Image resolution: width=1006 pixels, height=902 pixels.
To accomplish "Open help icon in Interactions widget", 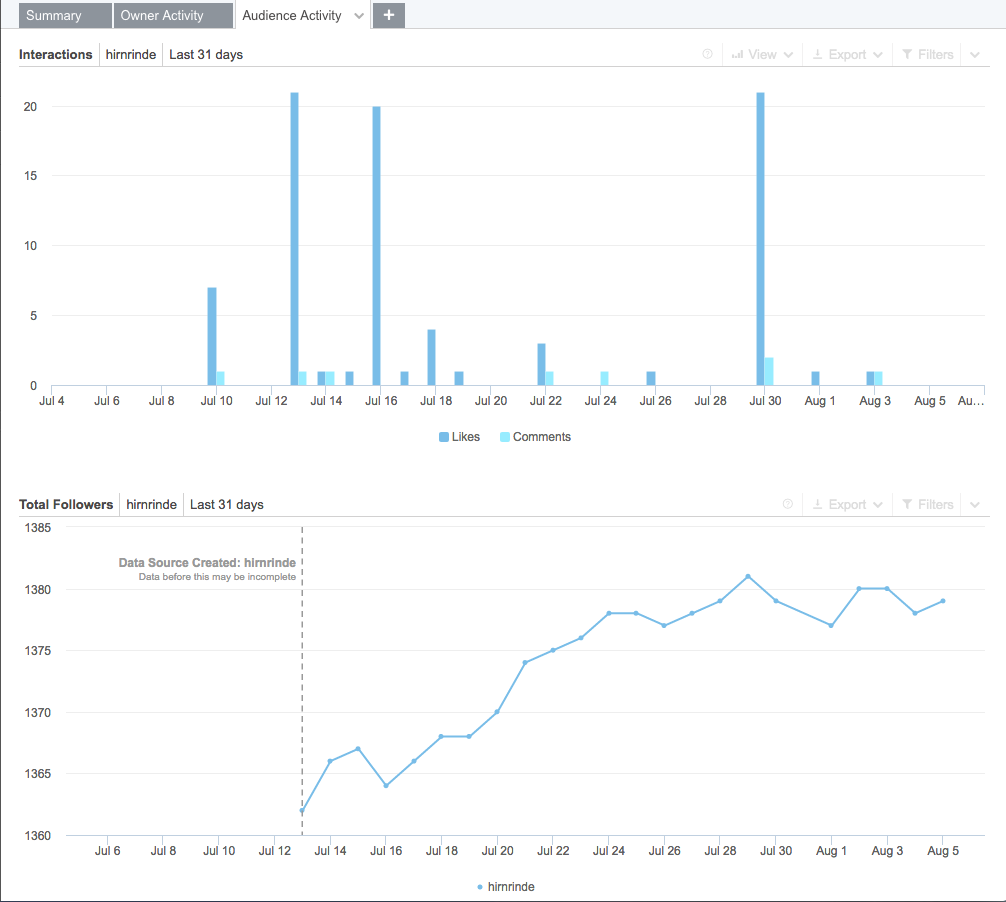I will click(x=708, y=55).
